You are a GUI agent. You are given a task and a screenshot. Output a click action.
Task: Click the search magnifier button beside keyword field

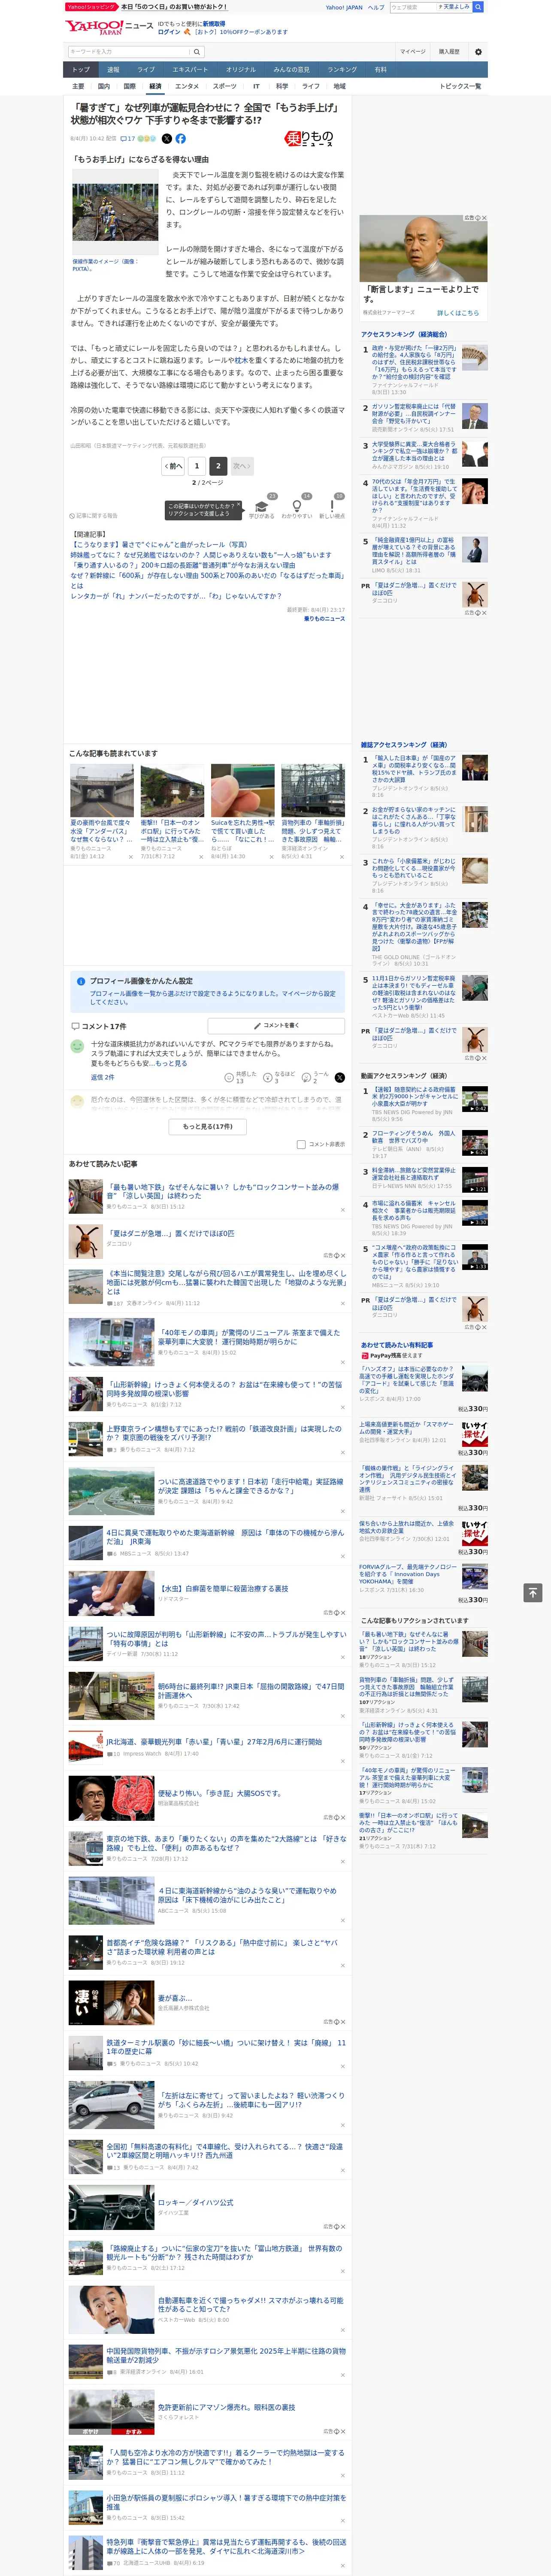pos(197,52)
